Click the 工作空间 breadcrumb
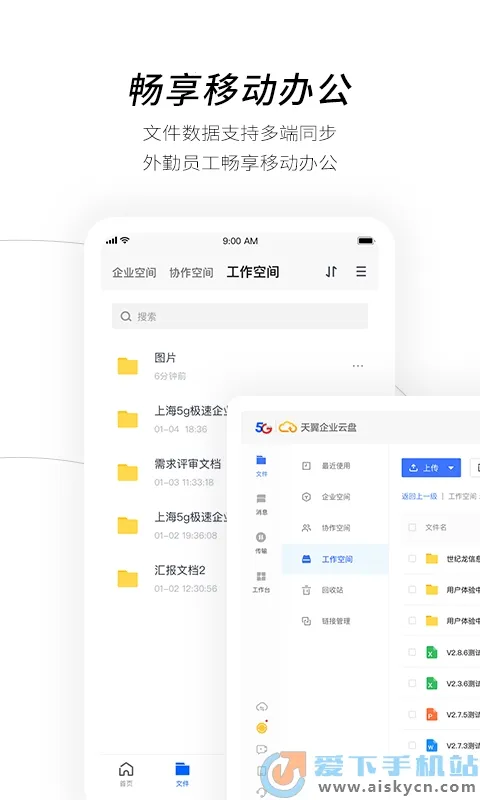Image resolution: width=480 pixels, height=800 pixels. coord(462,496)
